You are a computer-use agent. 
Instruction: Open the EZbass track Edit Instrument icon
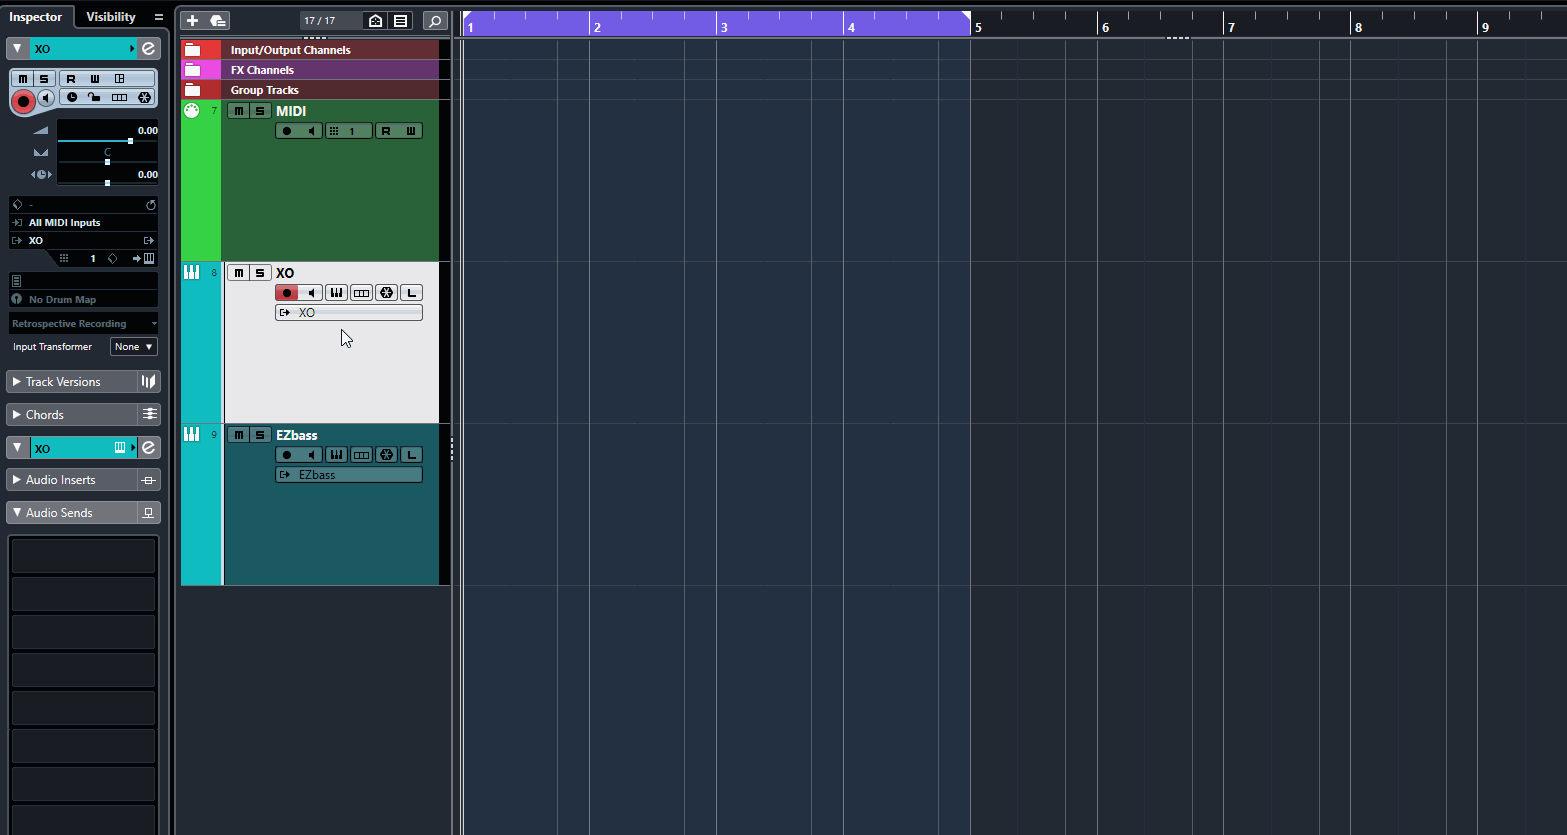336,455
